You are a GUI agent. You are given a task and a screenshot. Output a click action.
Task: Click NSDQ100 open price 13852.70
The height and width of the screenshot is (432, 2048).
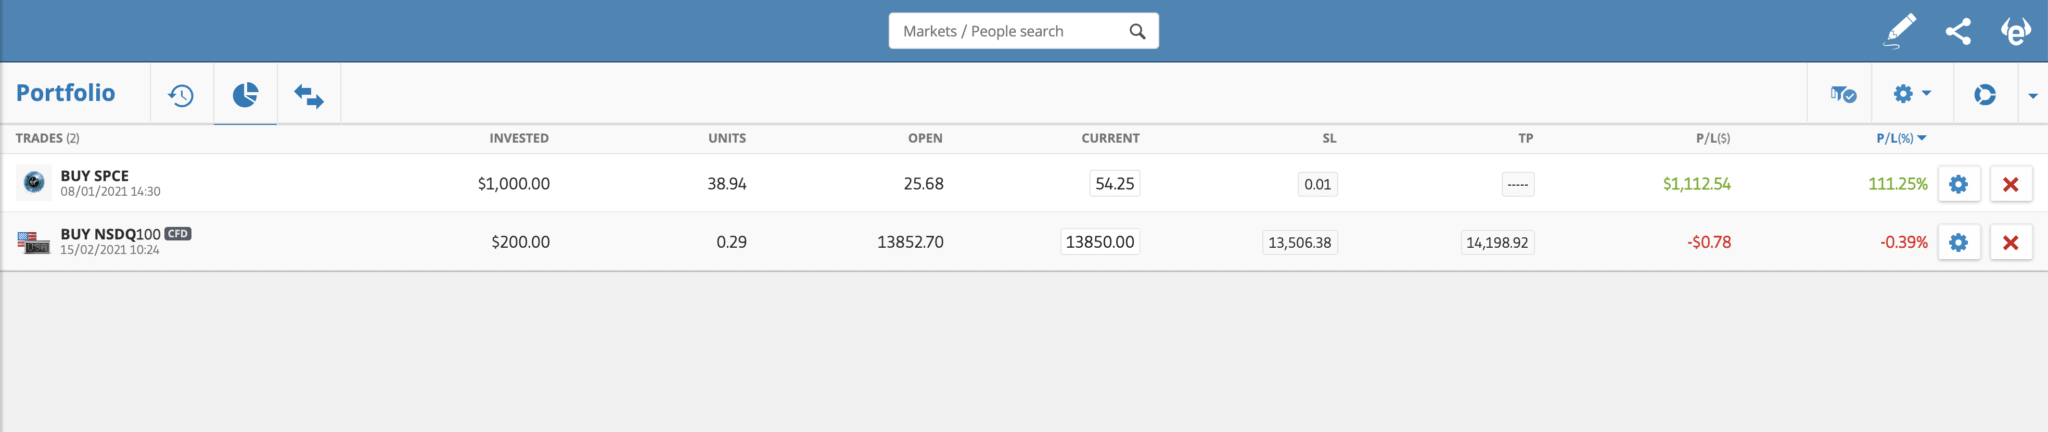pos(910,242)
